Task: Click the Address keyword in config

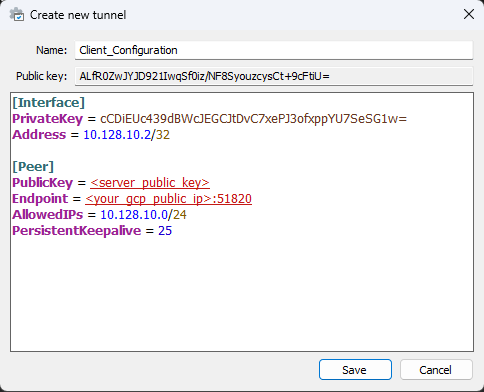Action: (39, 135)
